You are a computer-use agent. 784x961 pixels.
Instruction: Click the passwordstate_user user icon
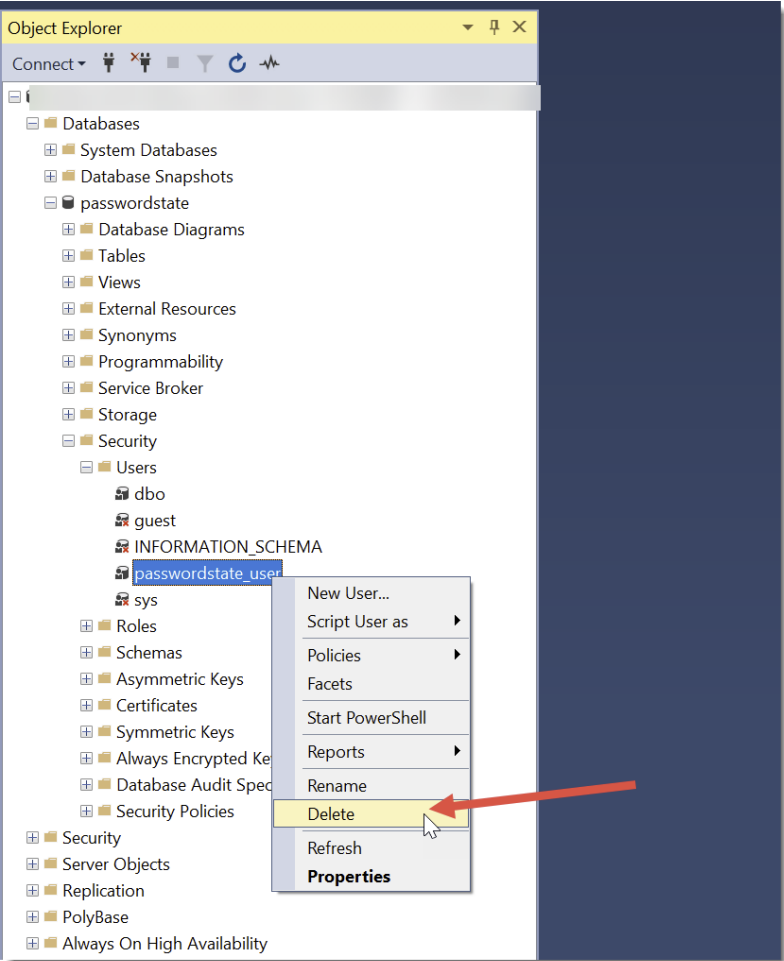pos(122,573)
